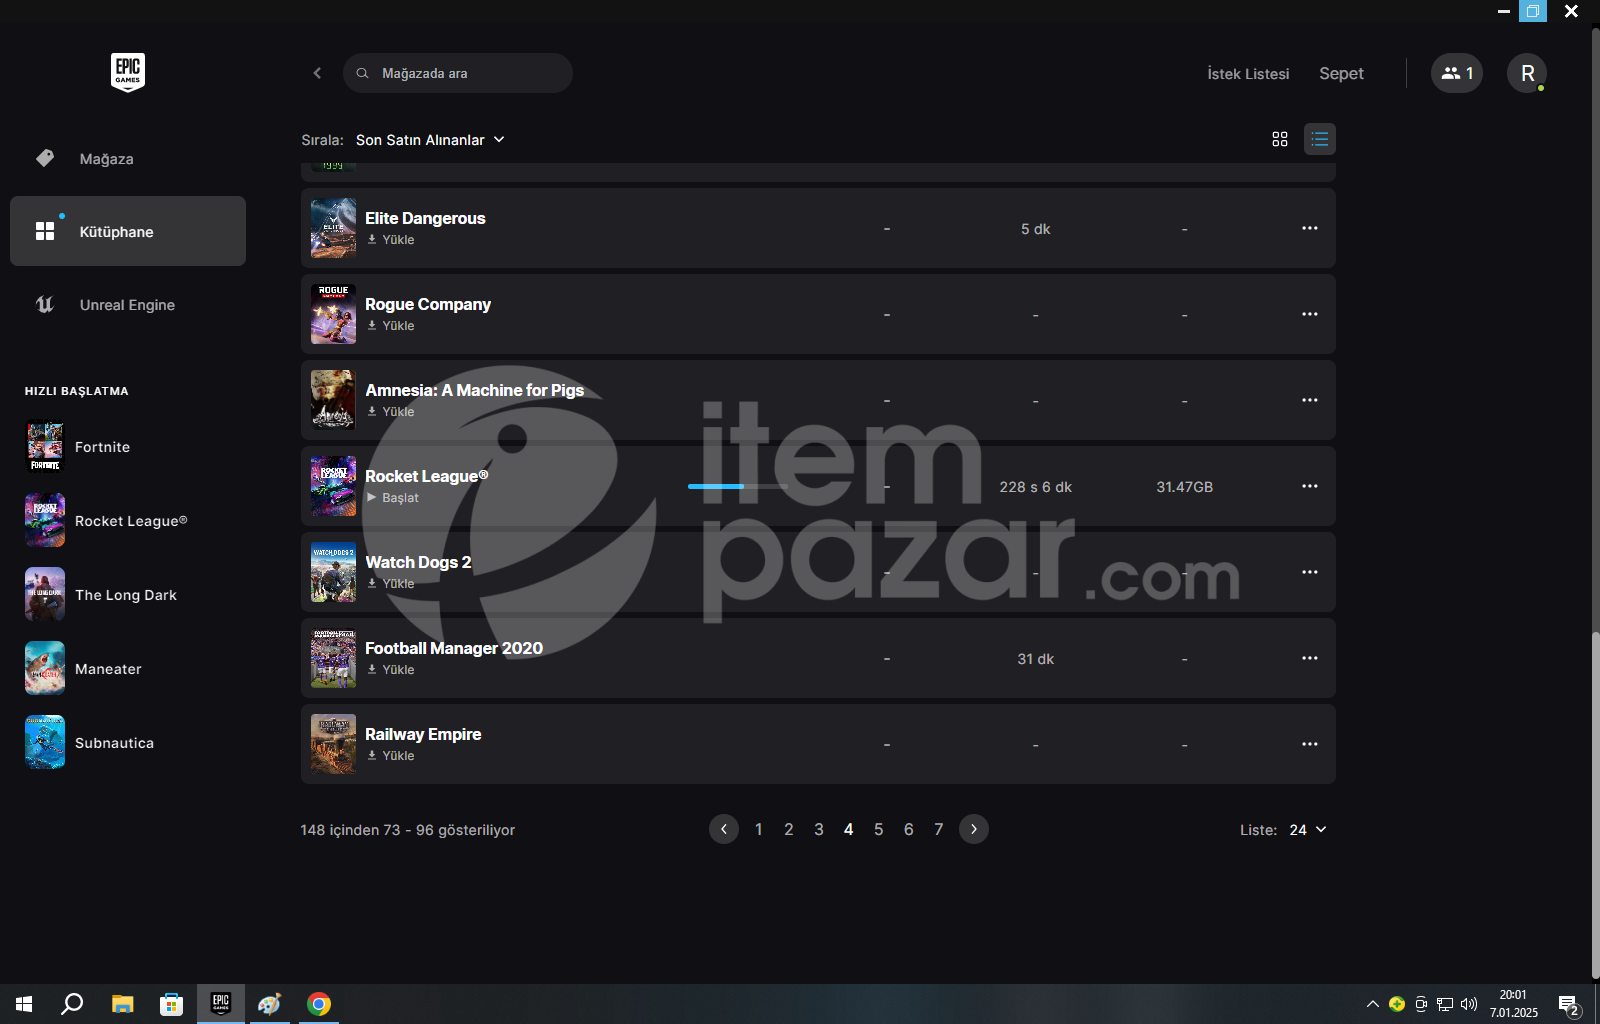This screenshot has width=1600, height=1024.
Task: Click the Amnesia cover thumbnail
Action: tap(333, 400)
